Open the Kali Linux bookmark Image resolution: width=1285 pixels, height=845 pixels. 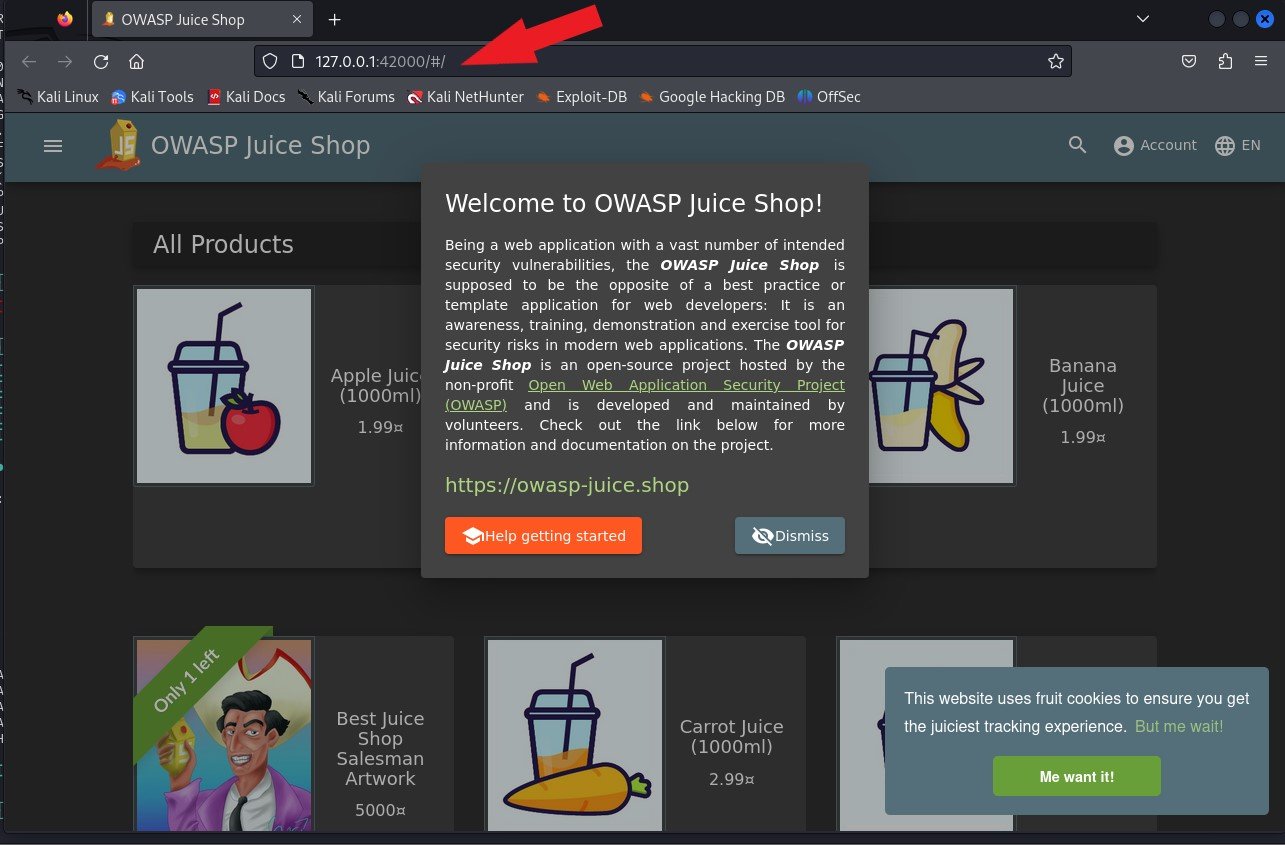click(x=58, y=97)
